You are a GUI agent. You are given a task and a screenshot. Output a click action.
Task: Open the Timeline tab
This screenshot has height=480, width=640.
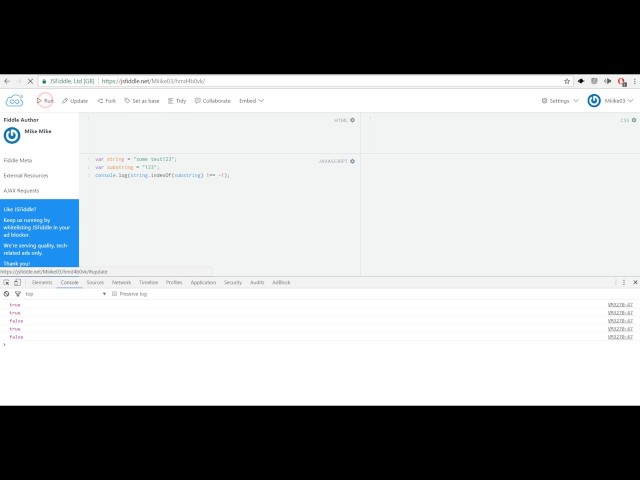pyautogui.click(x=149, y=282)
